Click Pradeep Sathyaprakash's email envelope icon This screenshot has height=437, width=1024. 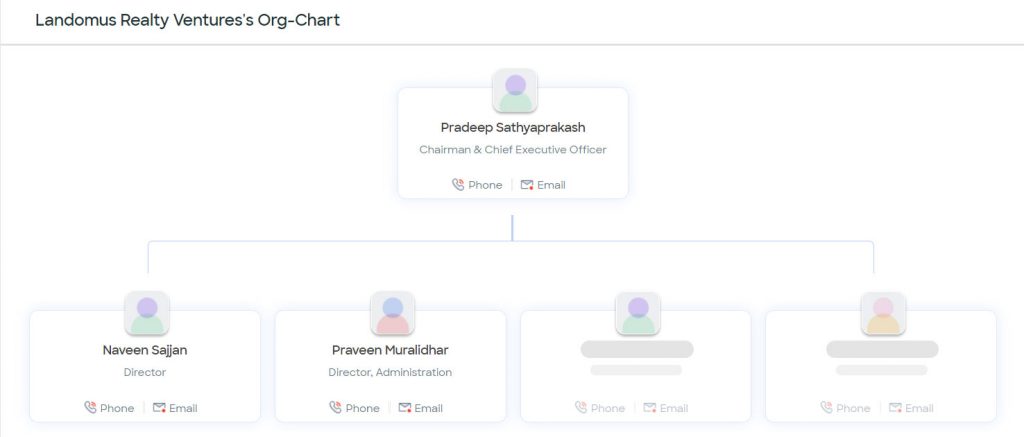[x=527, y=185]
